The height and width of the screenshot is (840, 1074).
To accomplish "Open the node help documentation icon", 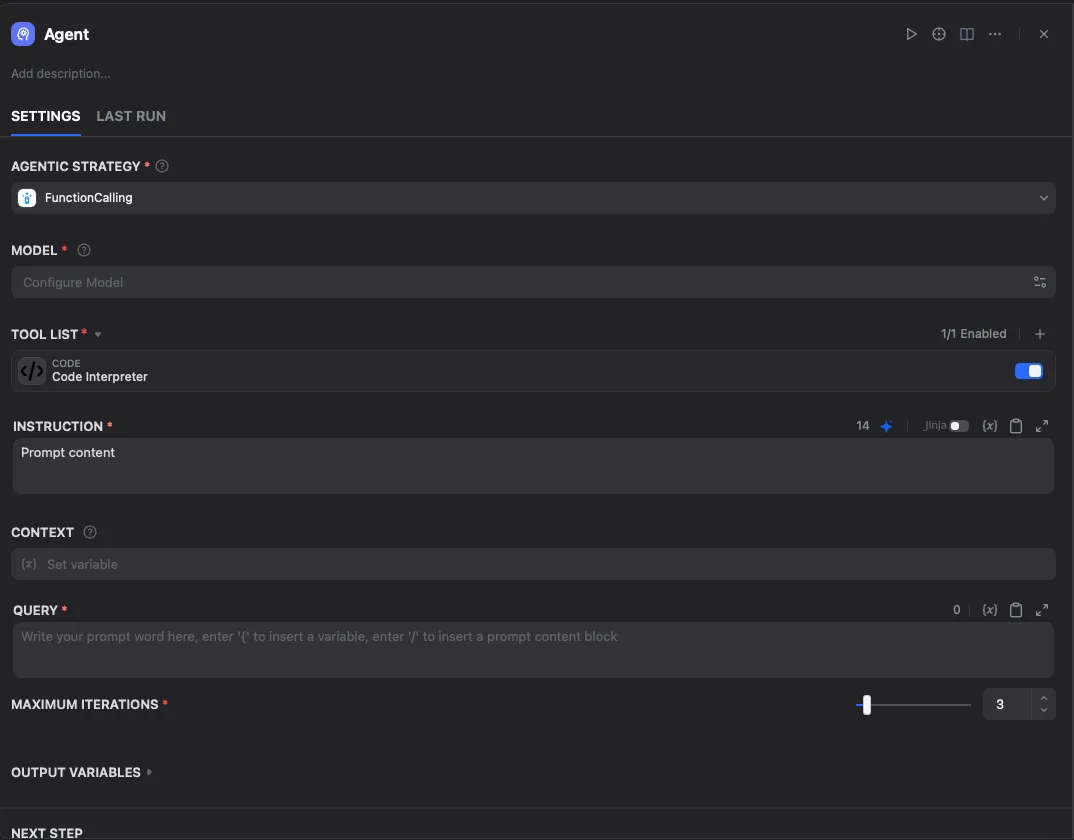I will point(938,33).
